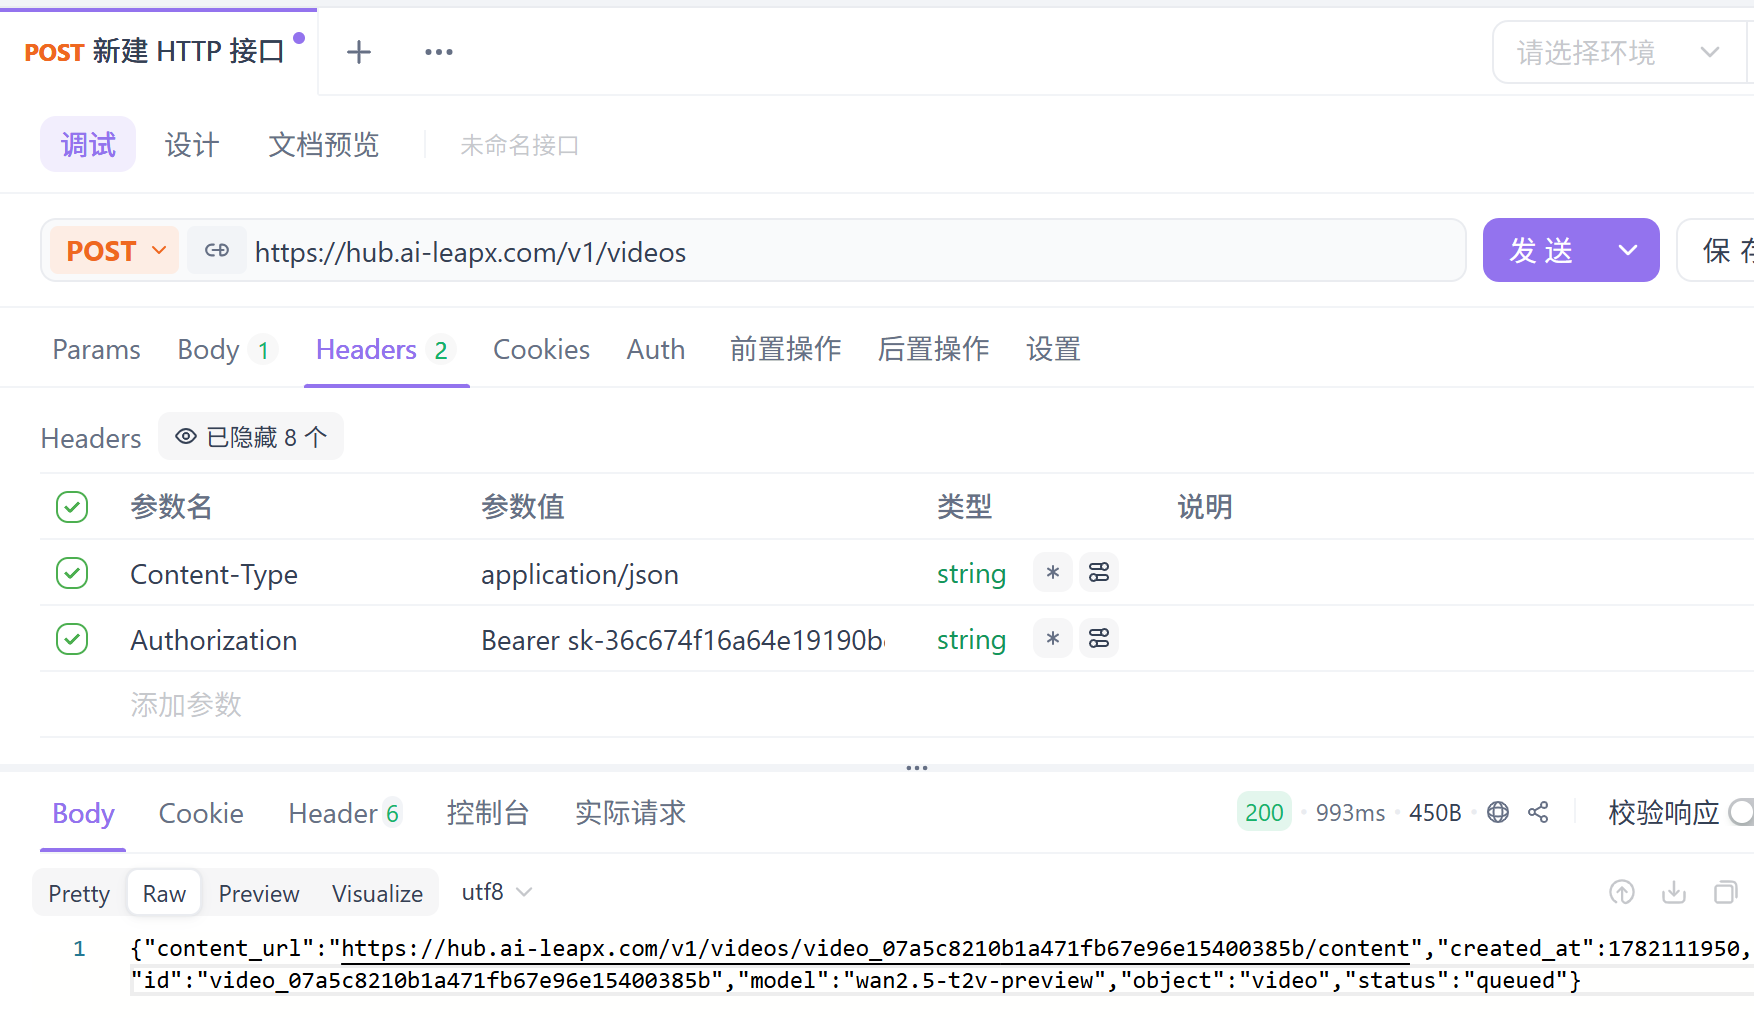Screen dimensions: 1754x1018
Task: Expand the send button dropdown arrow
Action: pos(1628,250)
